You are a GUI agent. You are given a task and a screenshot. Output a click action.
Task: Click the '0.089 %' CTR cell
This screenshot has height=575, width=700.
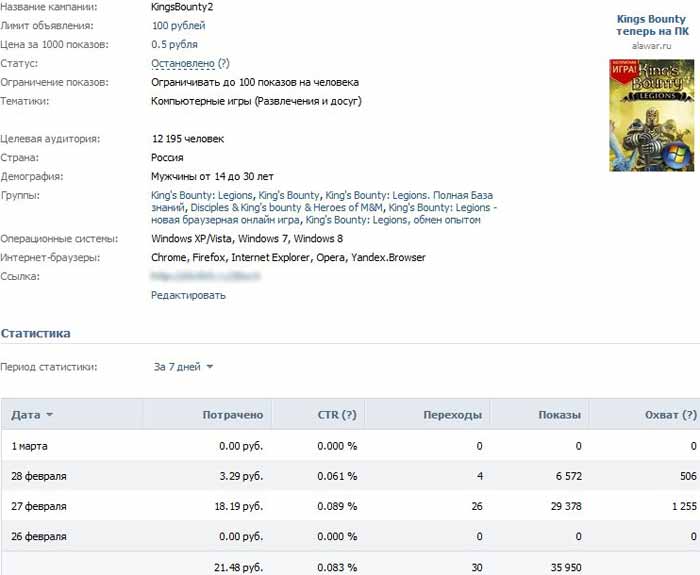click(337, 506)
